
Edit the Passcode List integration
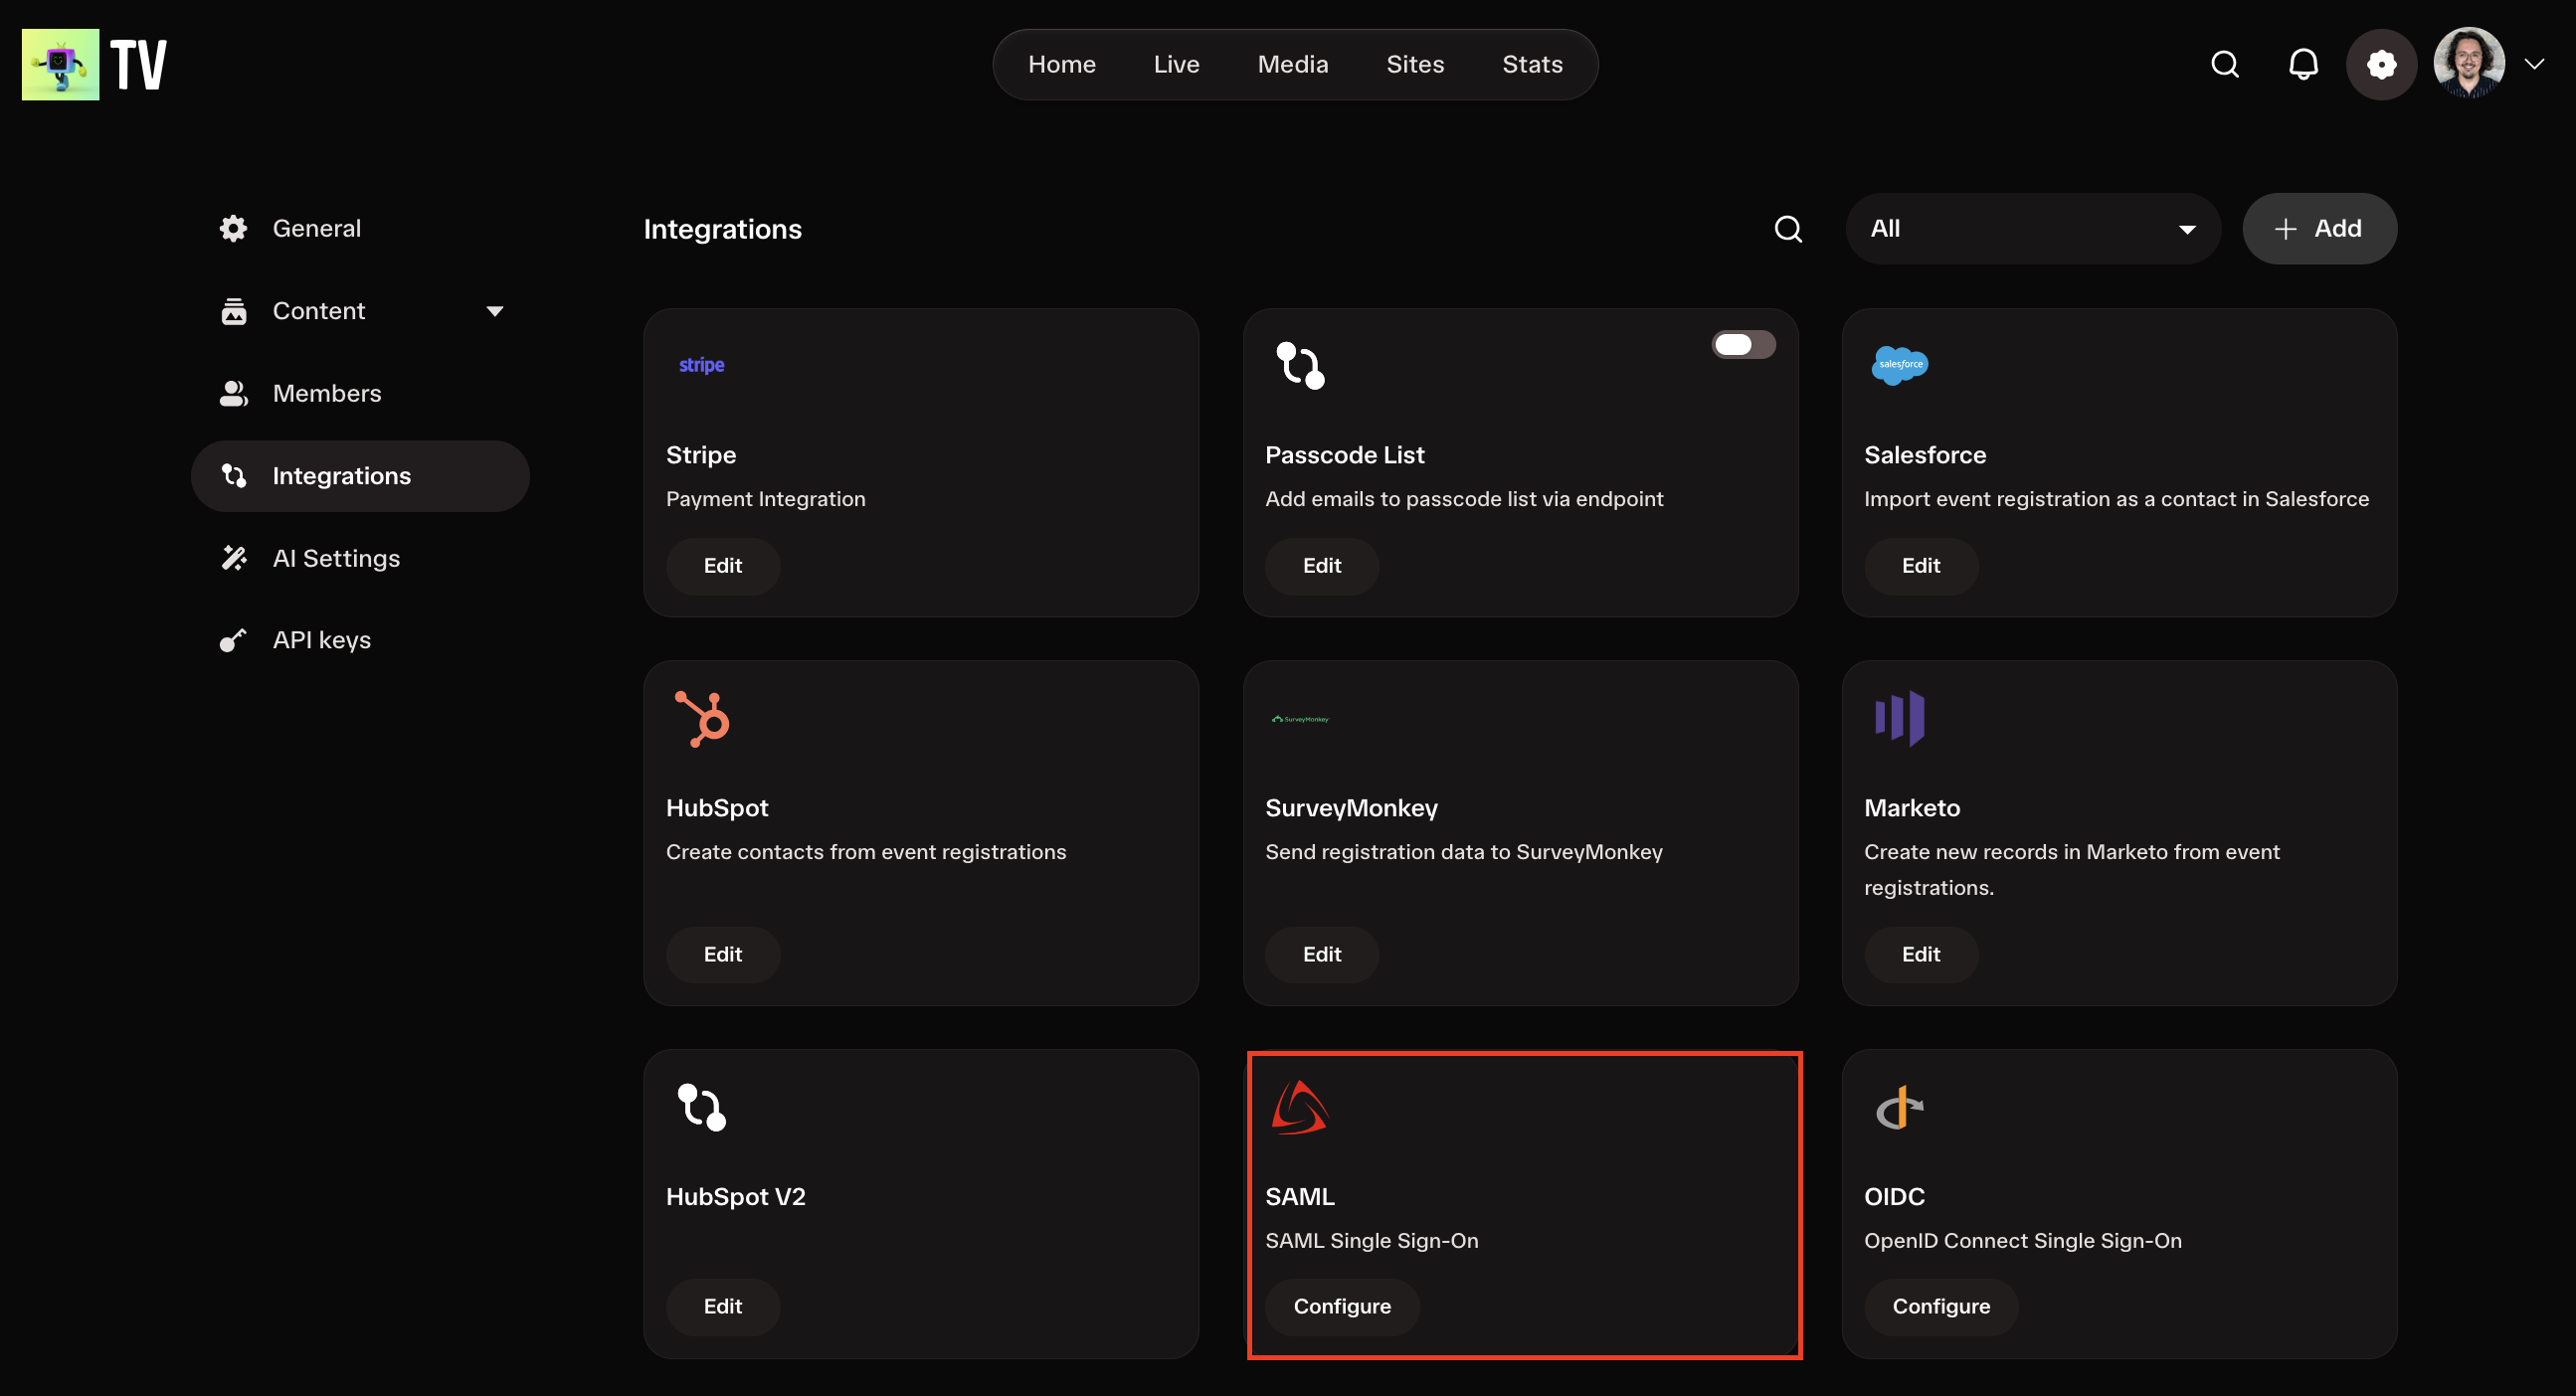tap(1322, 566)
